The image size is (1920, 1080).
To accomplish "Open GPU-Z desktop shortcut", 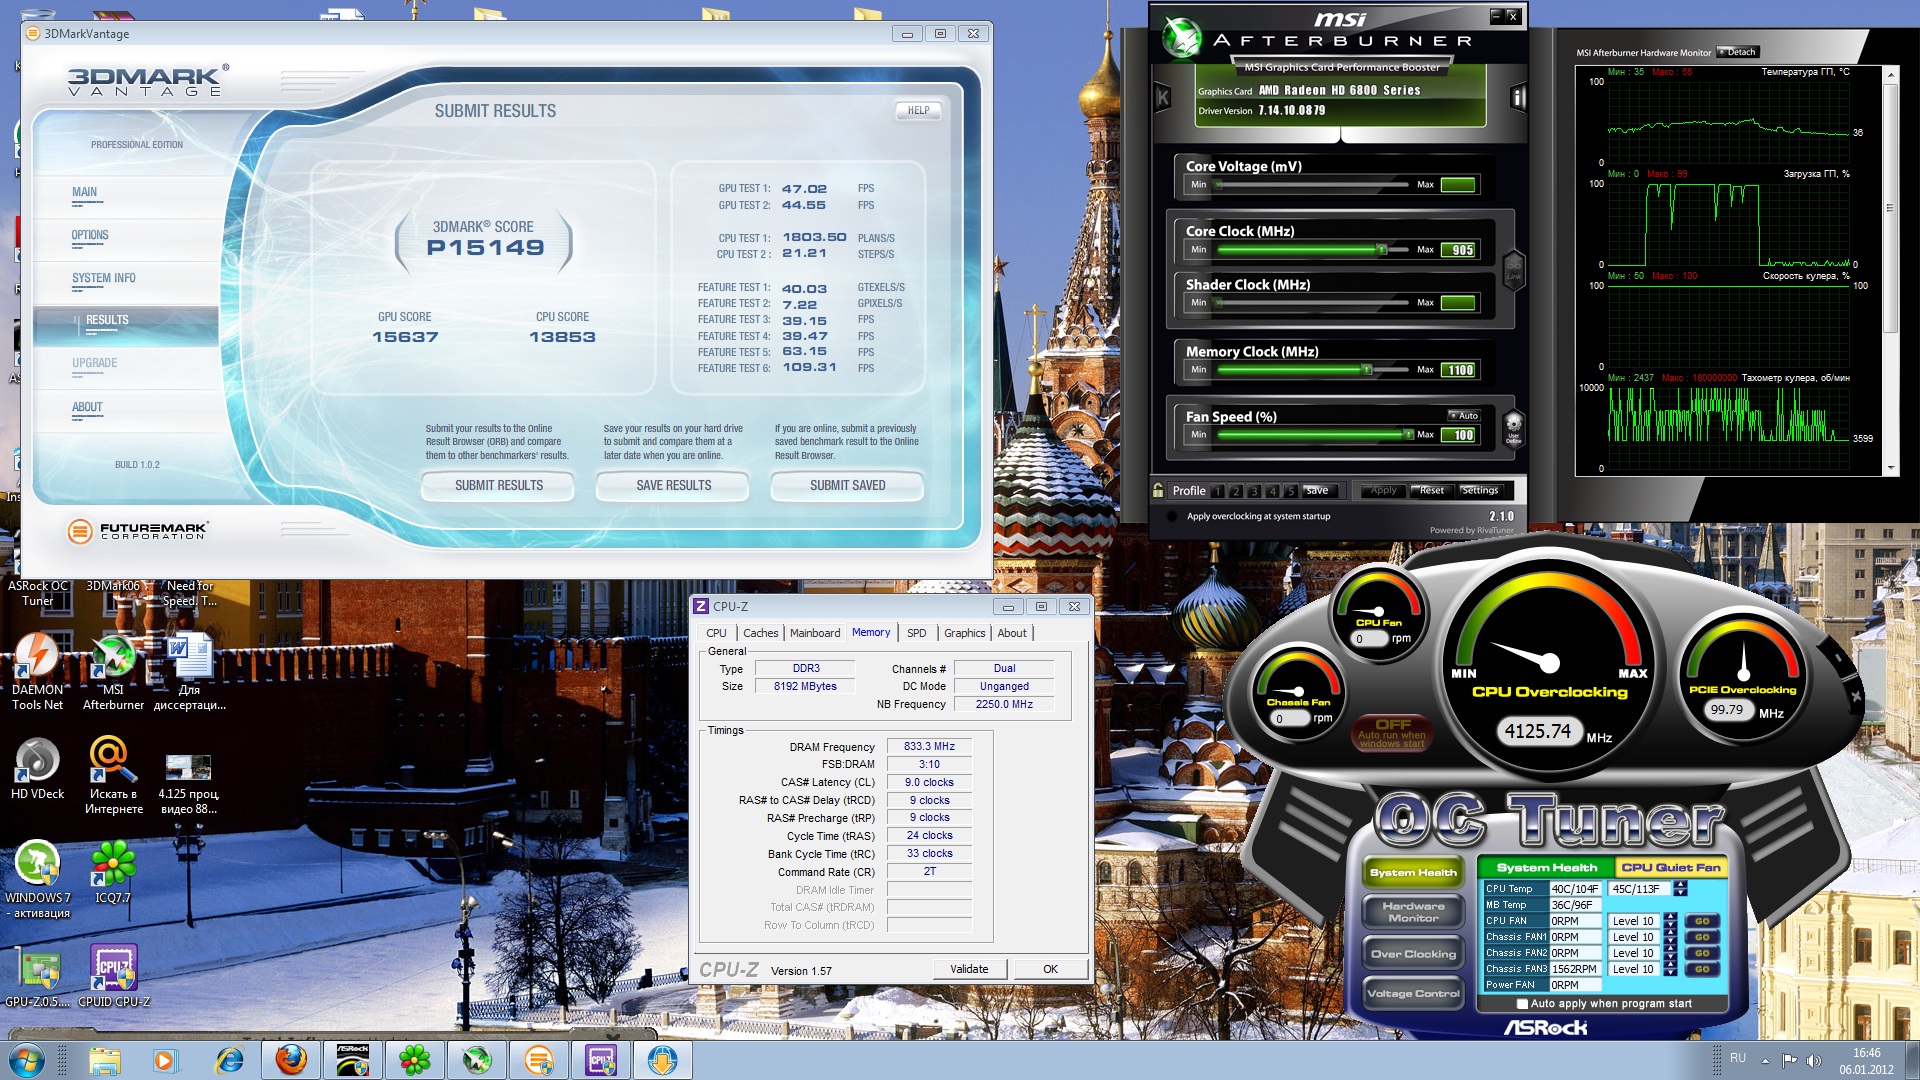I will (37, 976).
